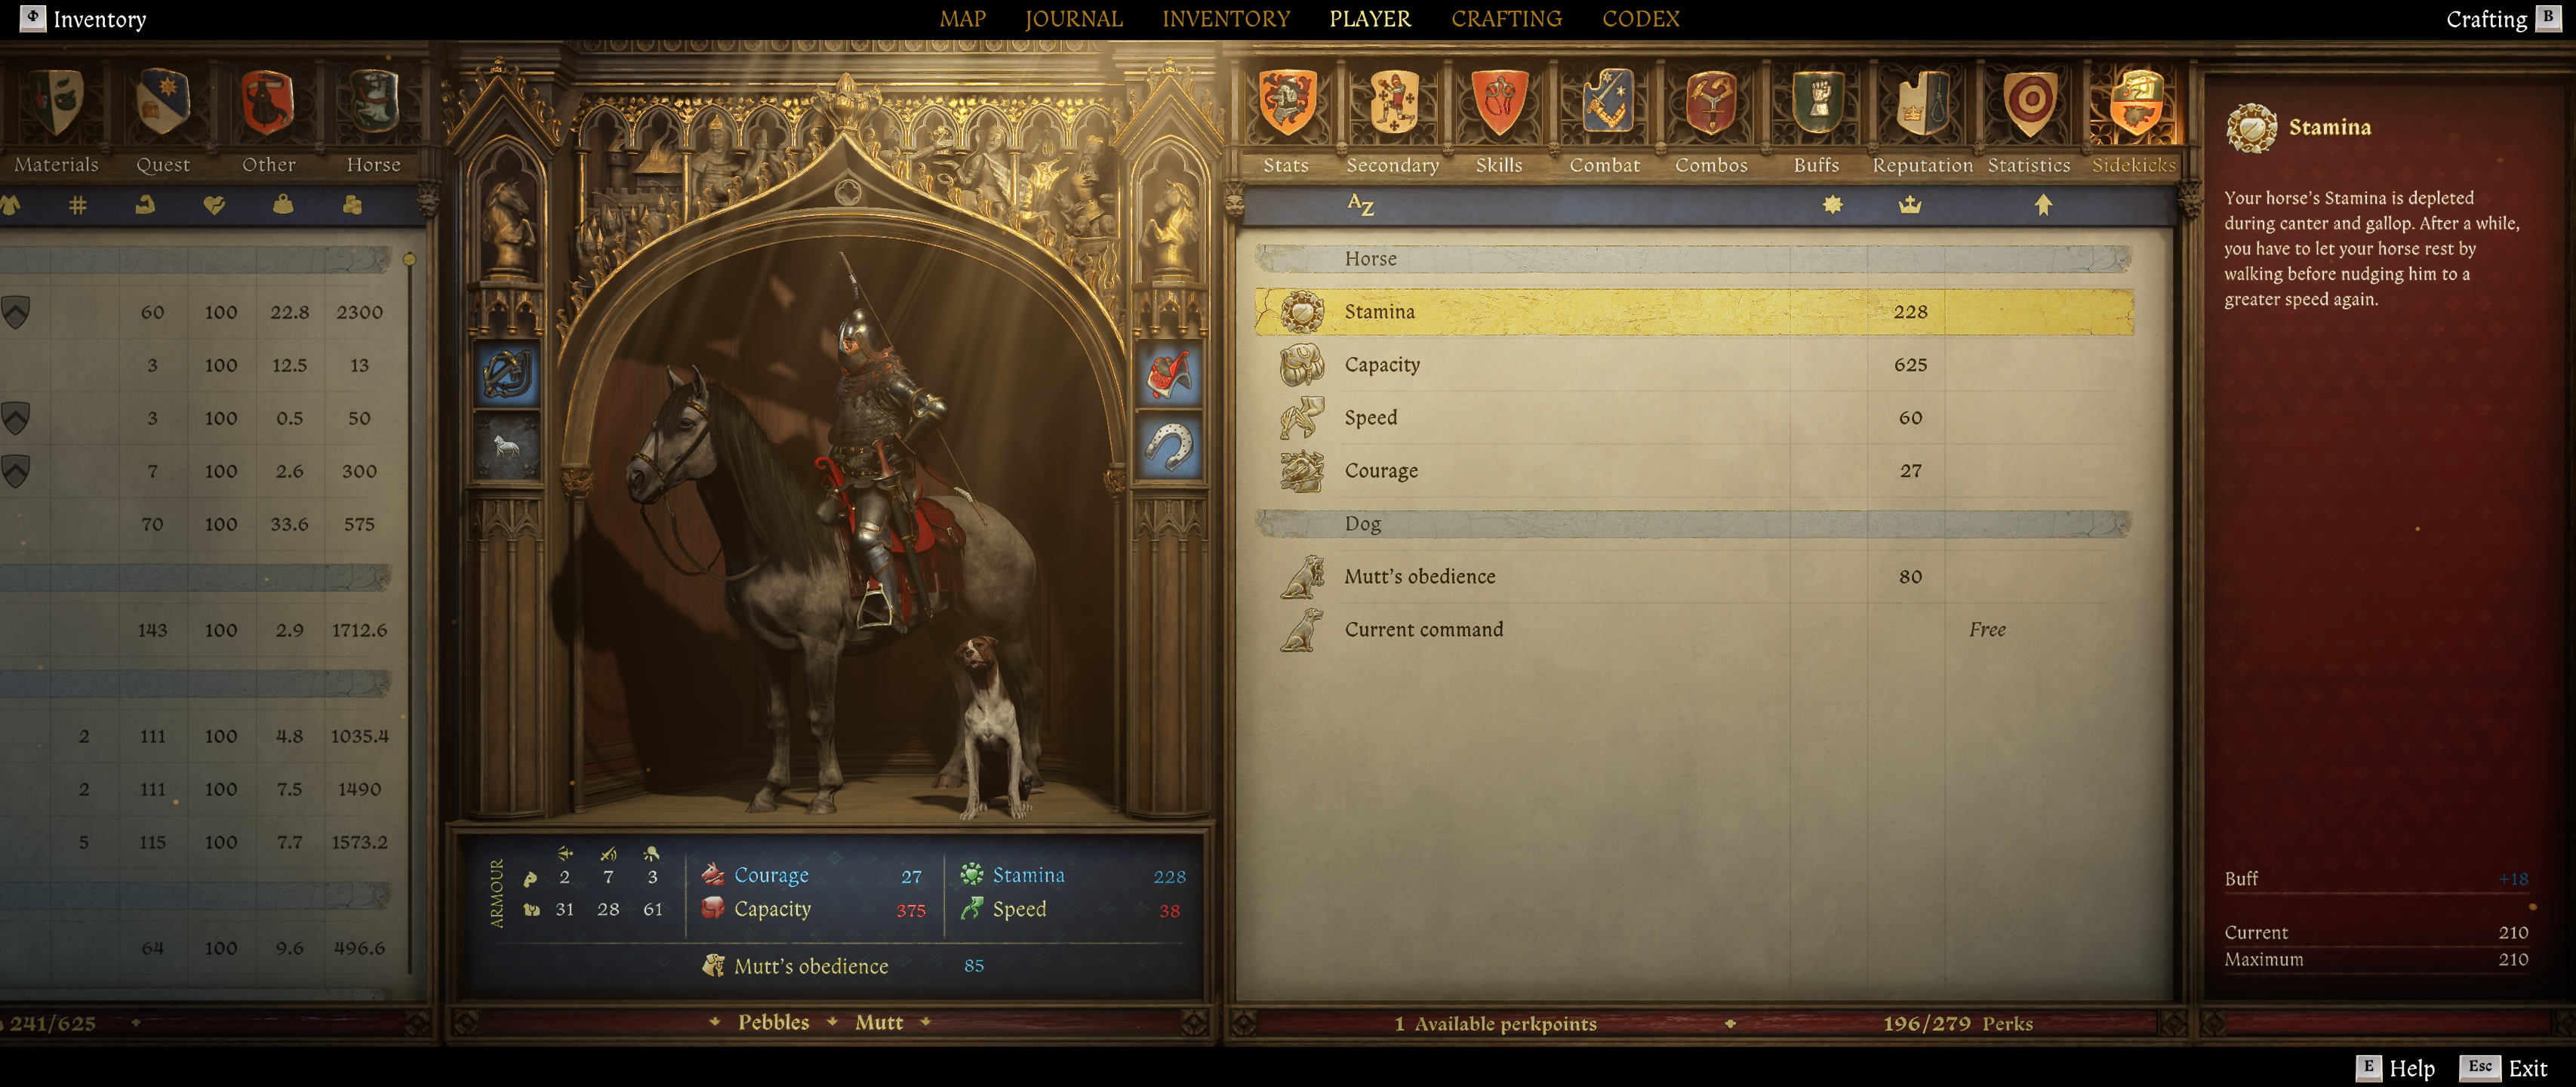Select the Capacity row in list
2576x1087 pixels.
(1693, 365)
